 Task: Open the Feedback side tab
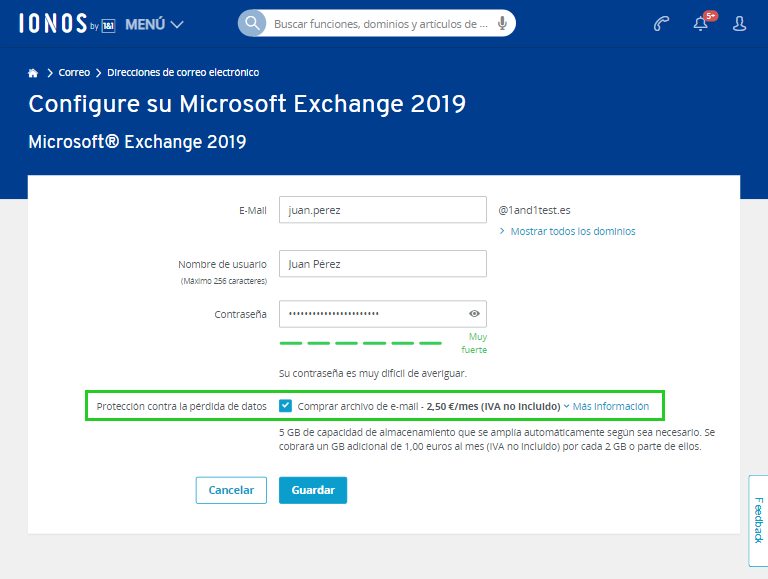(758, 520)
